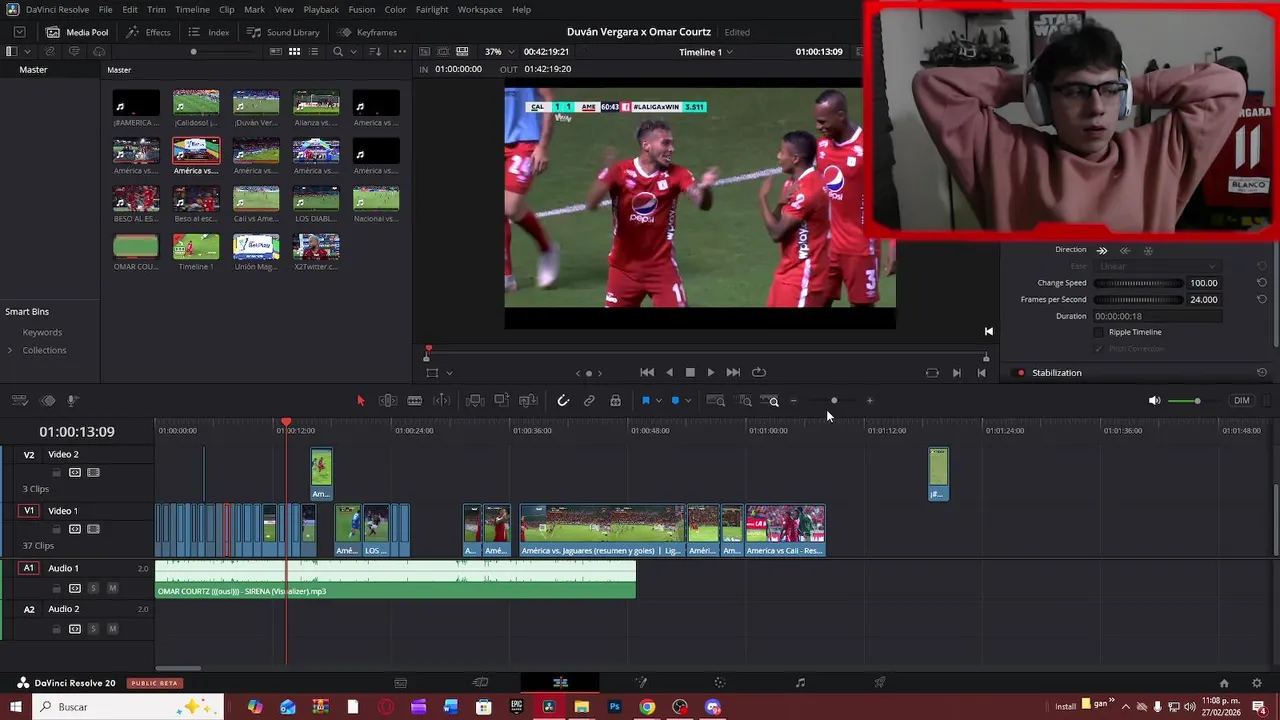Open Timeline View Options icon
The width and height of the screenshot is (1280, 720).
tap(19, 401)
